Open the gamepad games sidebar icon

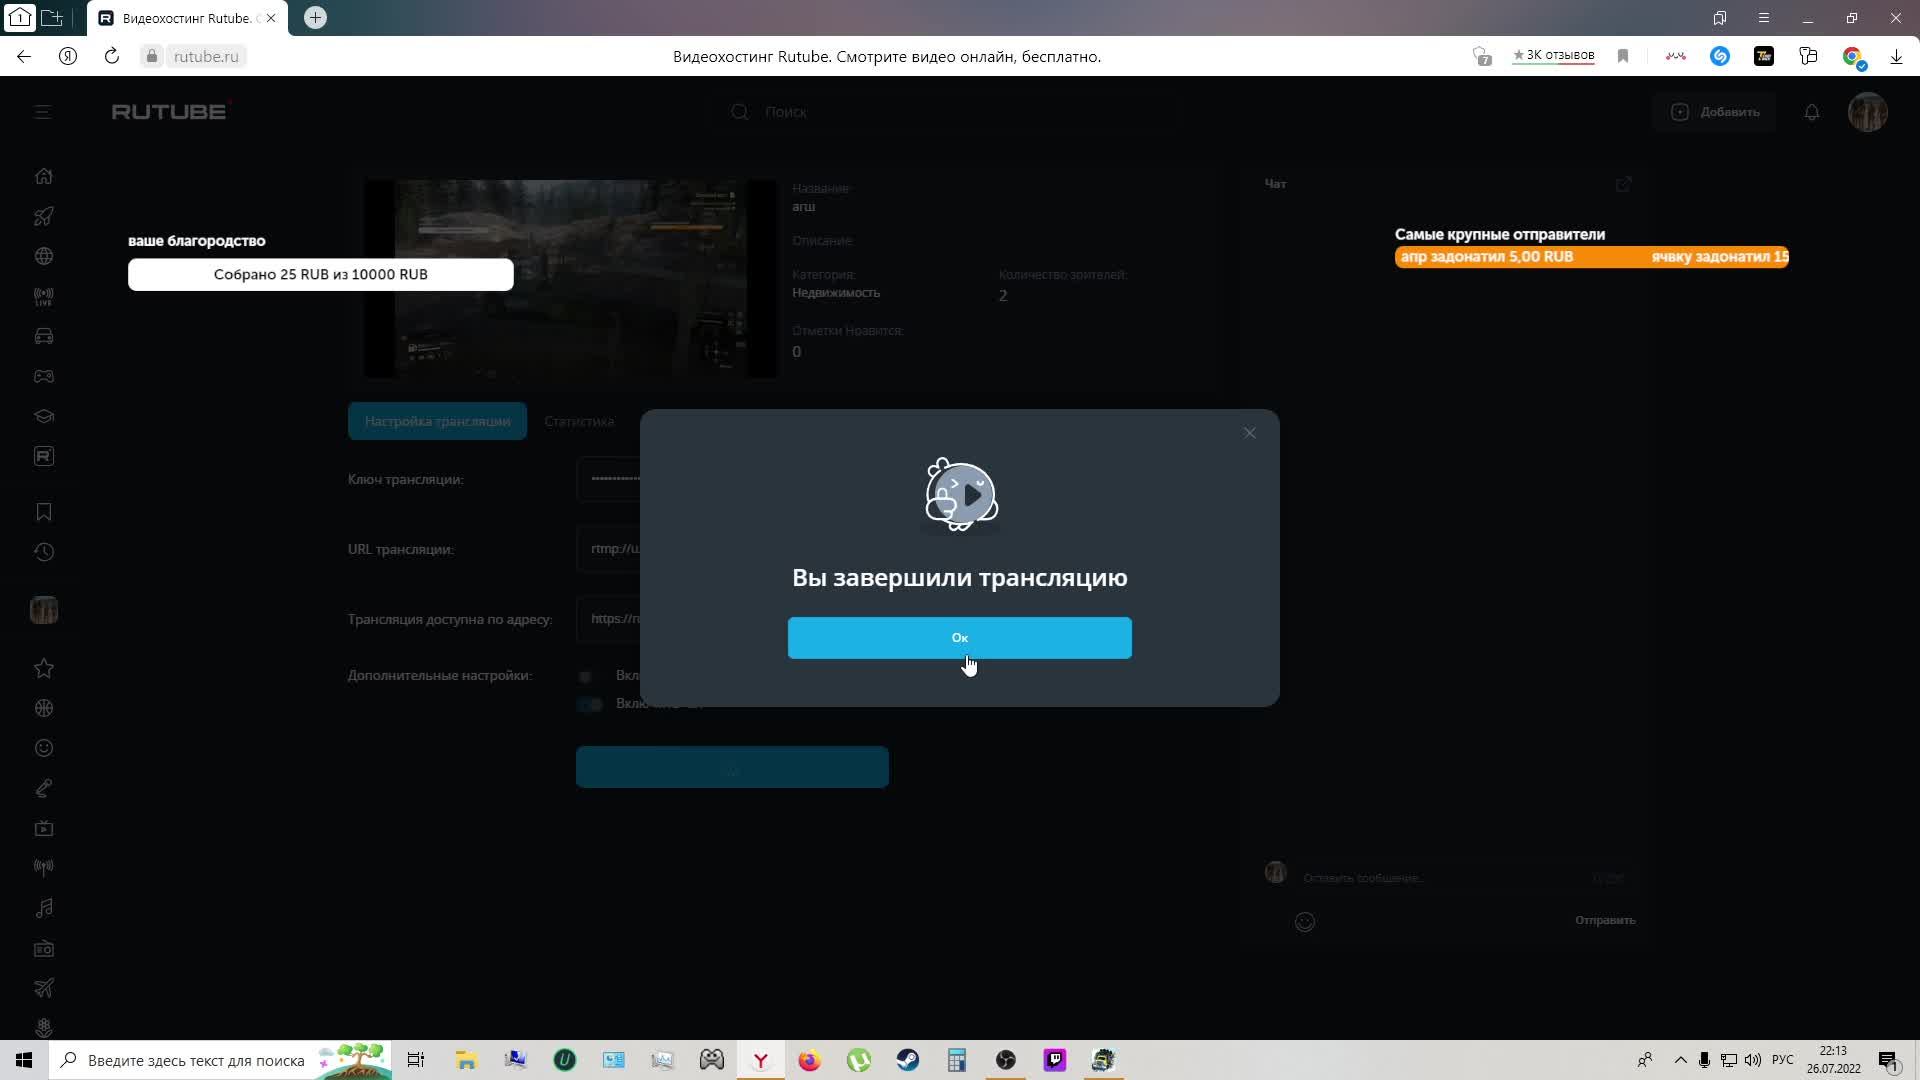[44, 377]
